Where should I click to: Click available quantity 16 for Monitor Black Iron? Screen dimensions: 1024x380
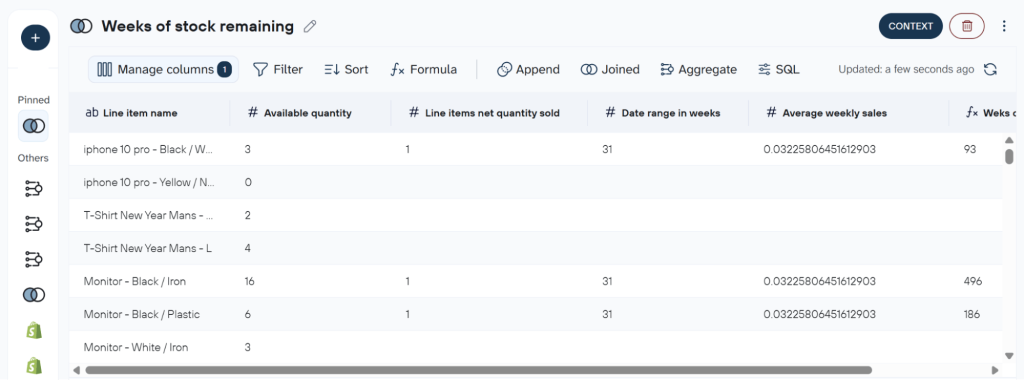249,281
